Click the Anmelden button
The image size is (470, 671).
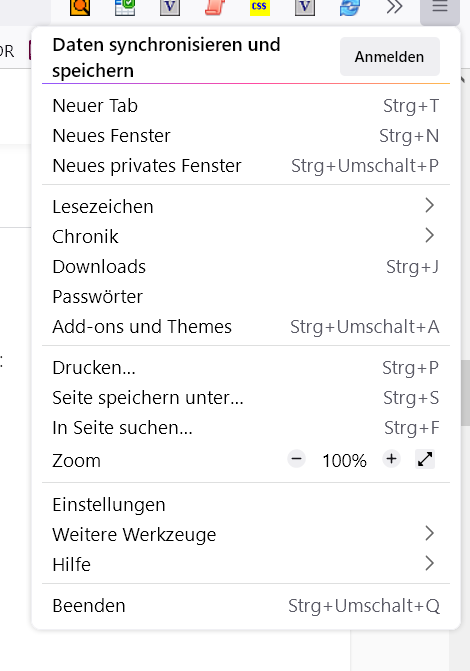[x=390, y=56]
